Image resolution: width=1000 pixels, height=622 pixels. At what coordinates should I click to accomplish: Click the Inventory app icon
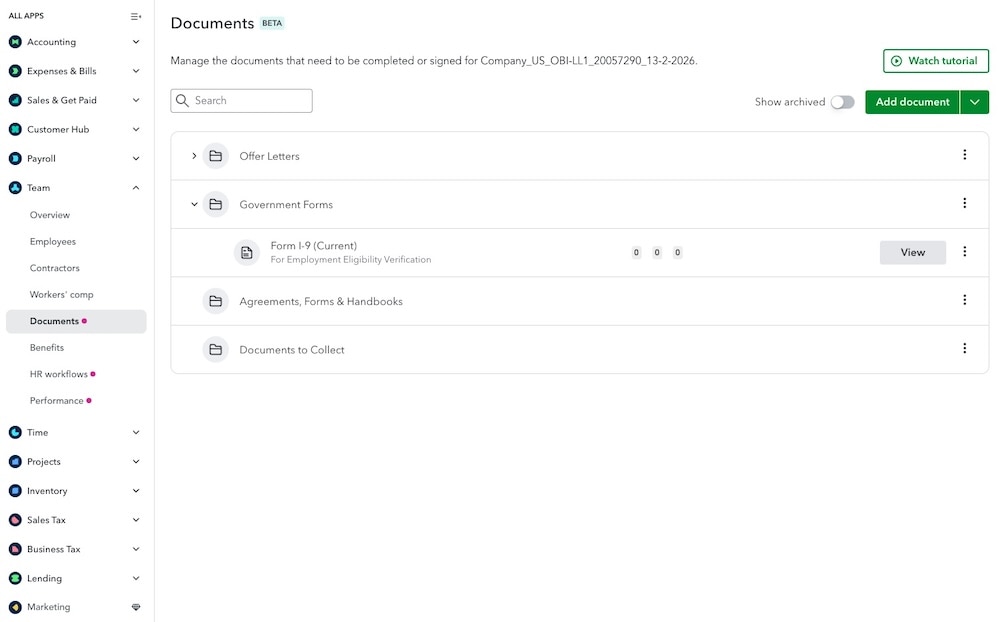(x=14, y=490)
